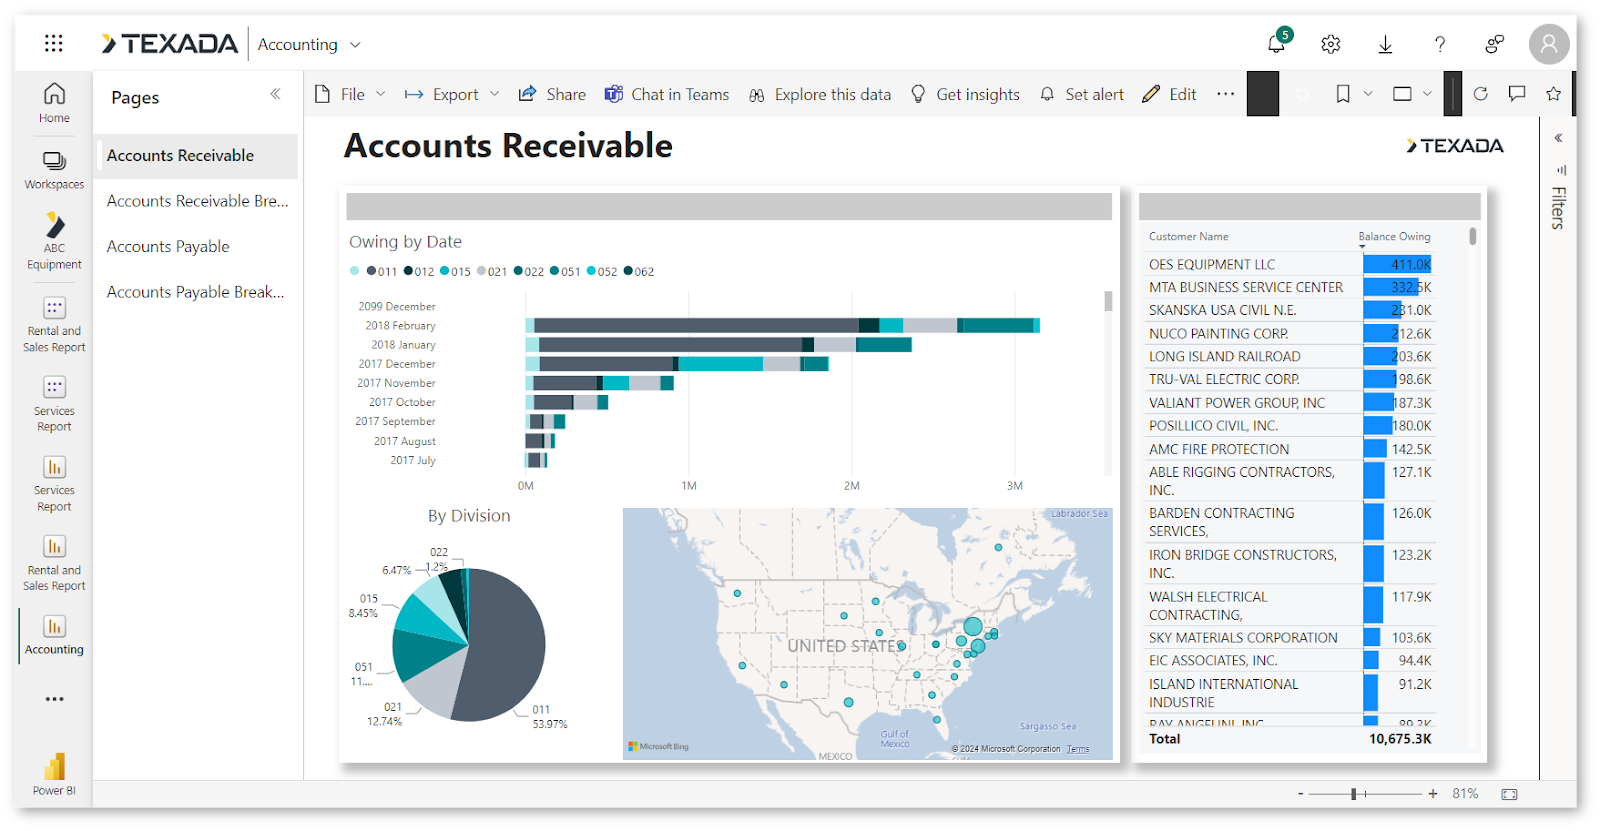The height and width of the screenshot is (831, 1600).
Task: Click Explore this data
Action: [819, 94]
